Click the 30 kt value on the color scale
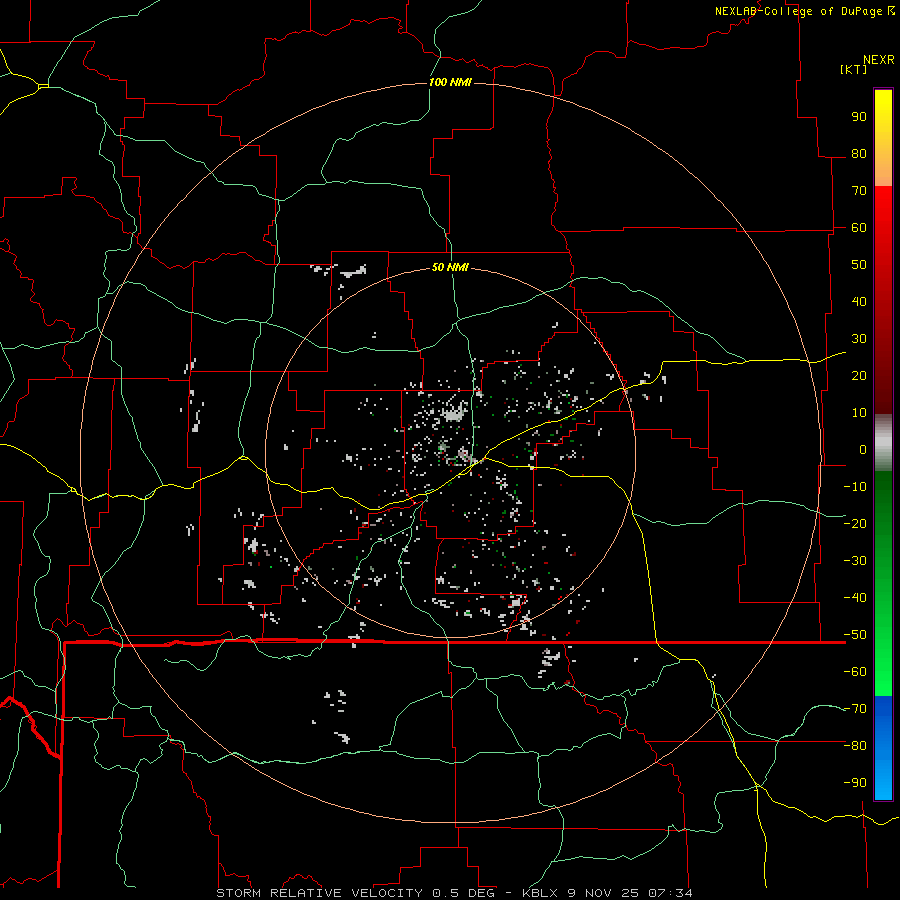This screenshot has width=900, height=900. (859, 339)
